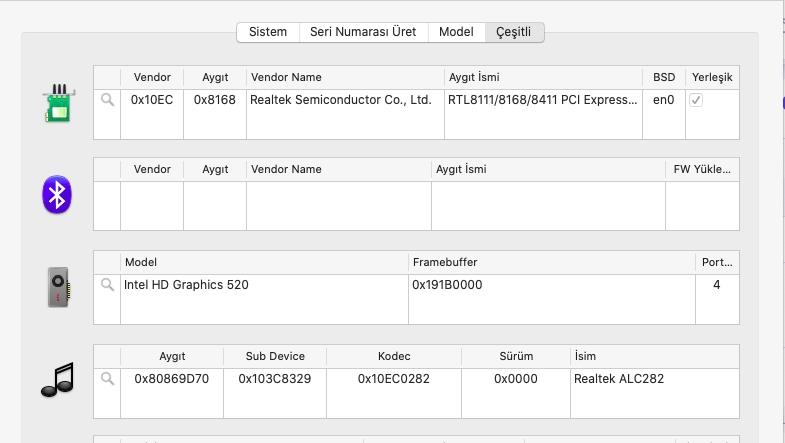Screen dimensions: 785x443
Task: Click the network card icon
Action: click(60, 102)
